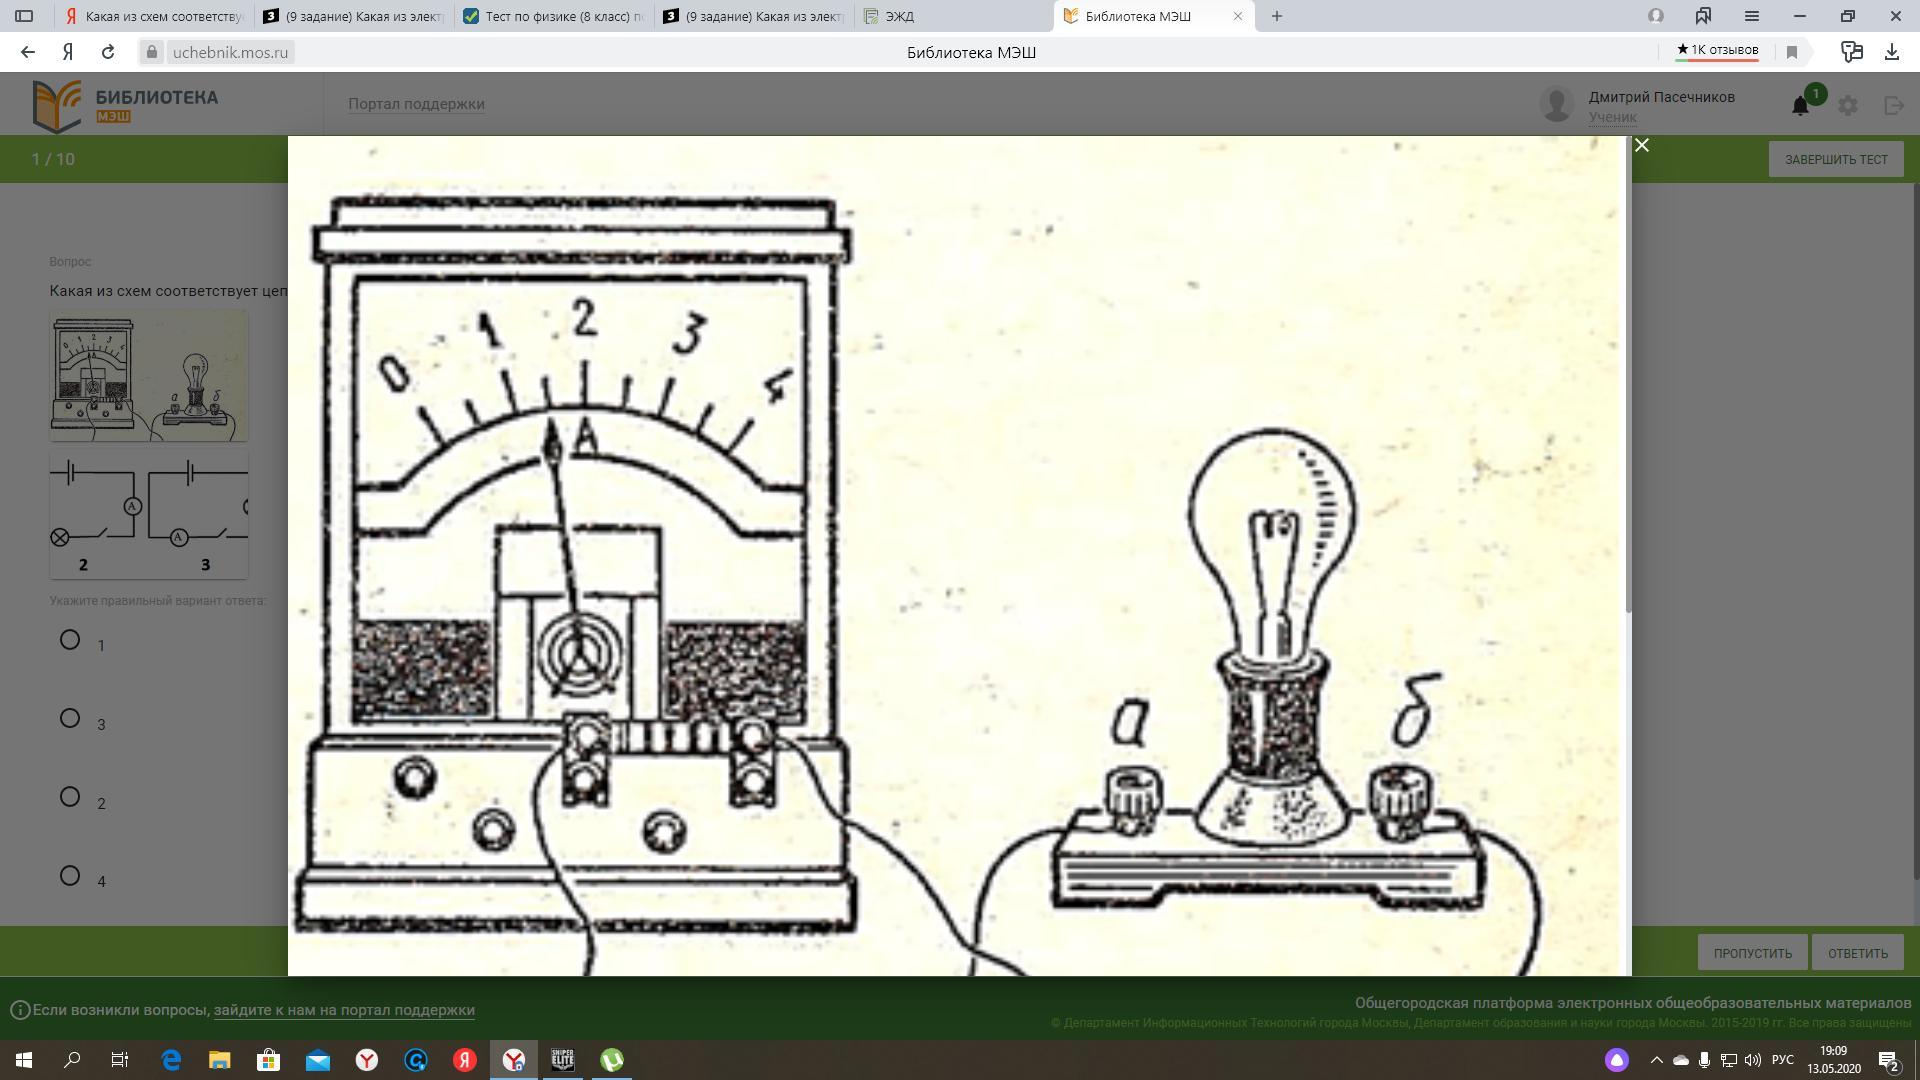Click the uchebnik.mos.ru address field
The width and height of the screenshot is (1920, 1080).
(230, 52)
